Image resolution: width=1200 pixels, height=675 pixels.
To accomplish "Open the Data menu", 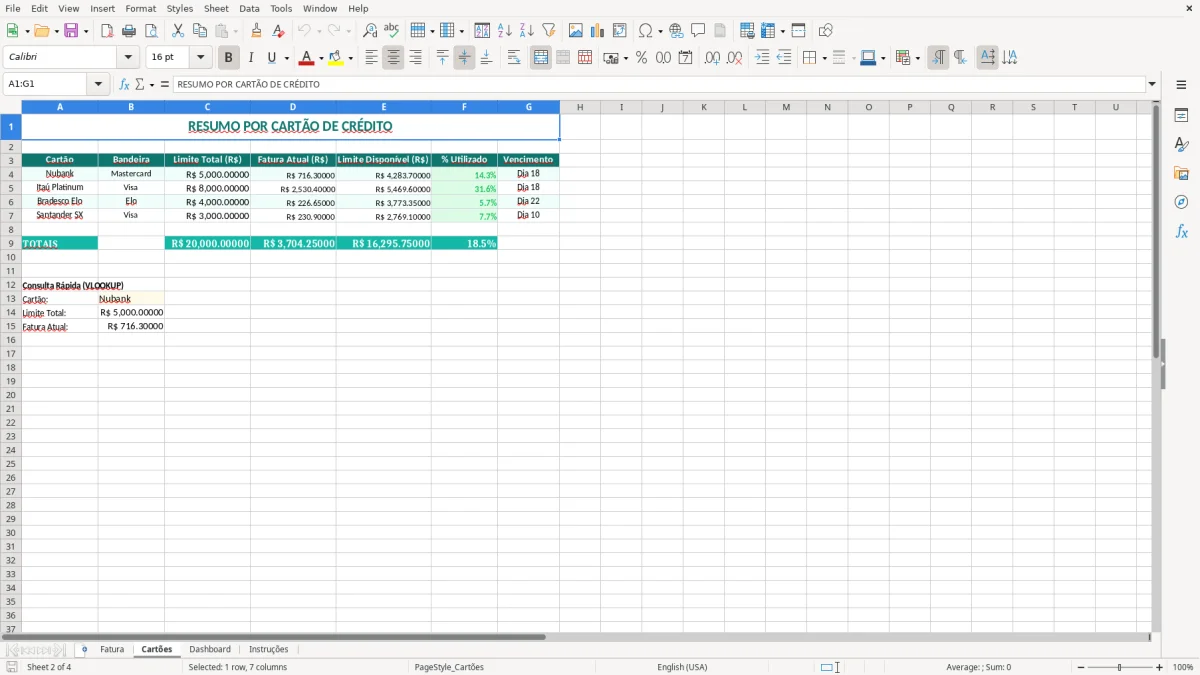I will point(249,8).
